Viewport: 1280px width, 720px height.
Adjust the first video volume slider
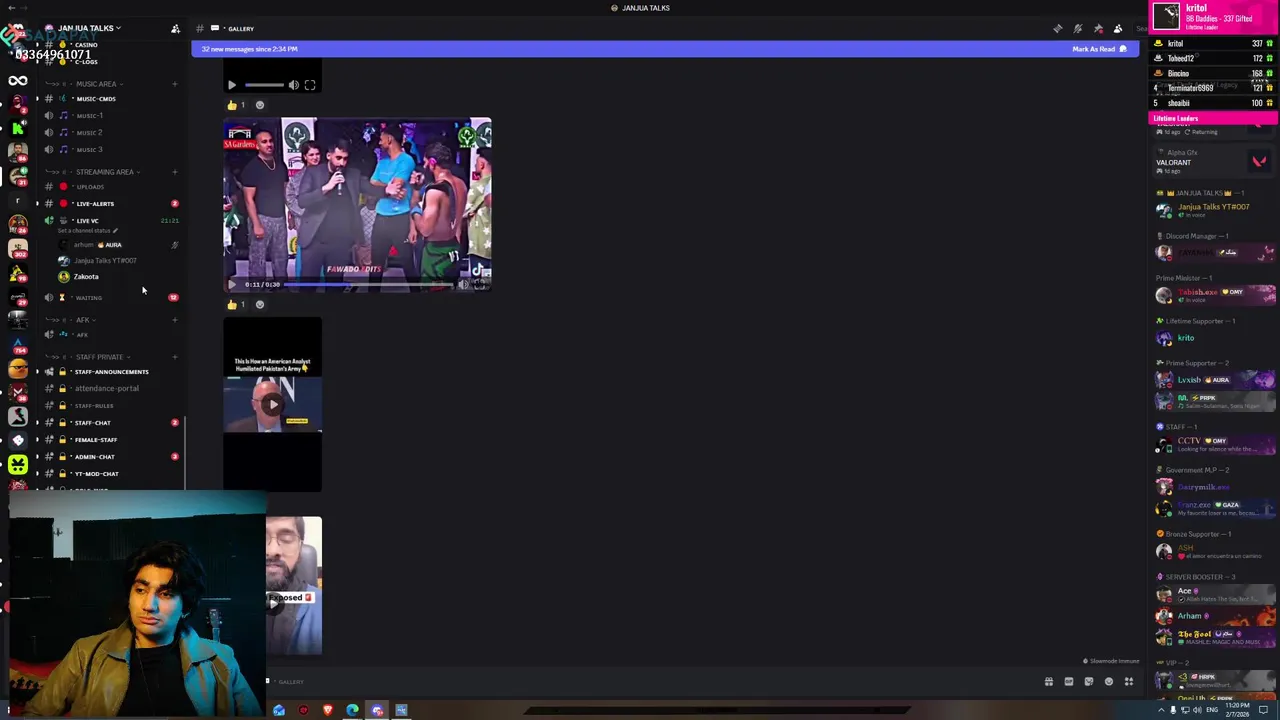pyautogui.click(x=264, y=85)
